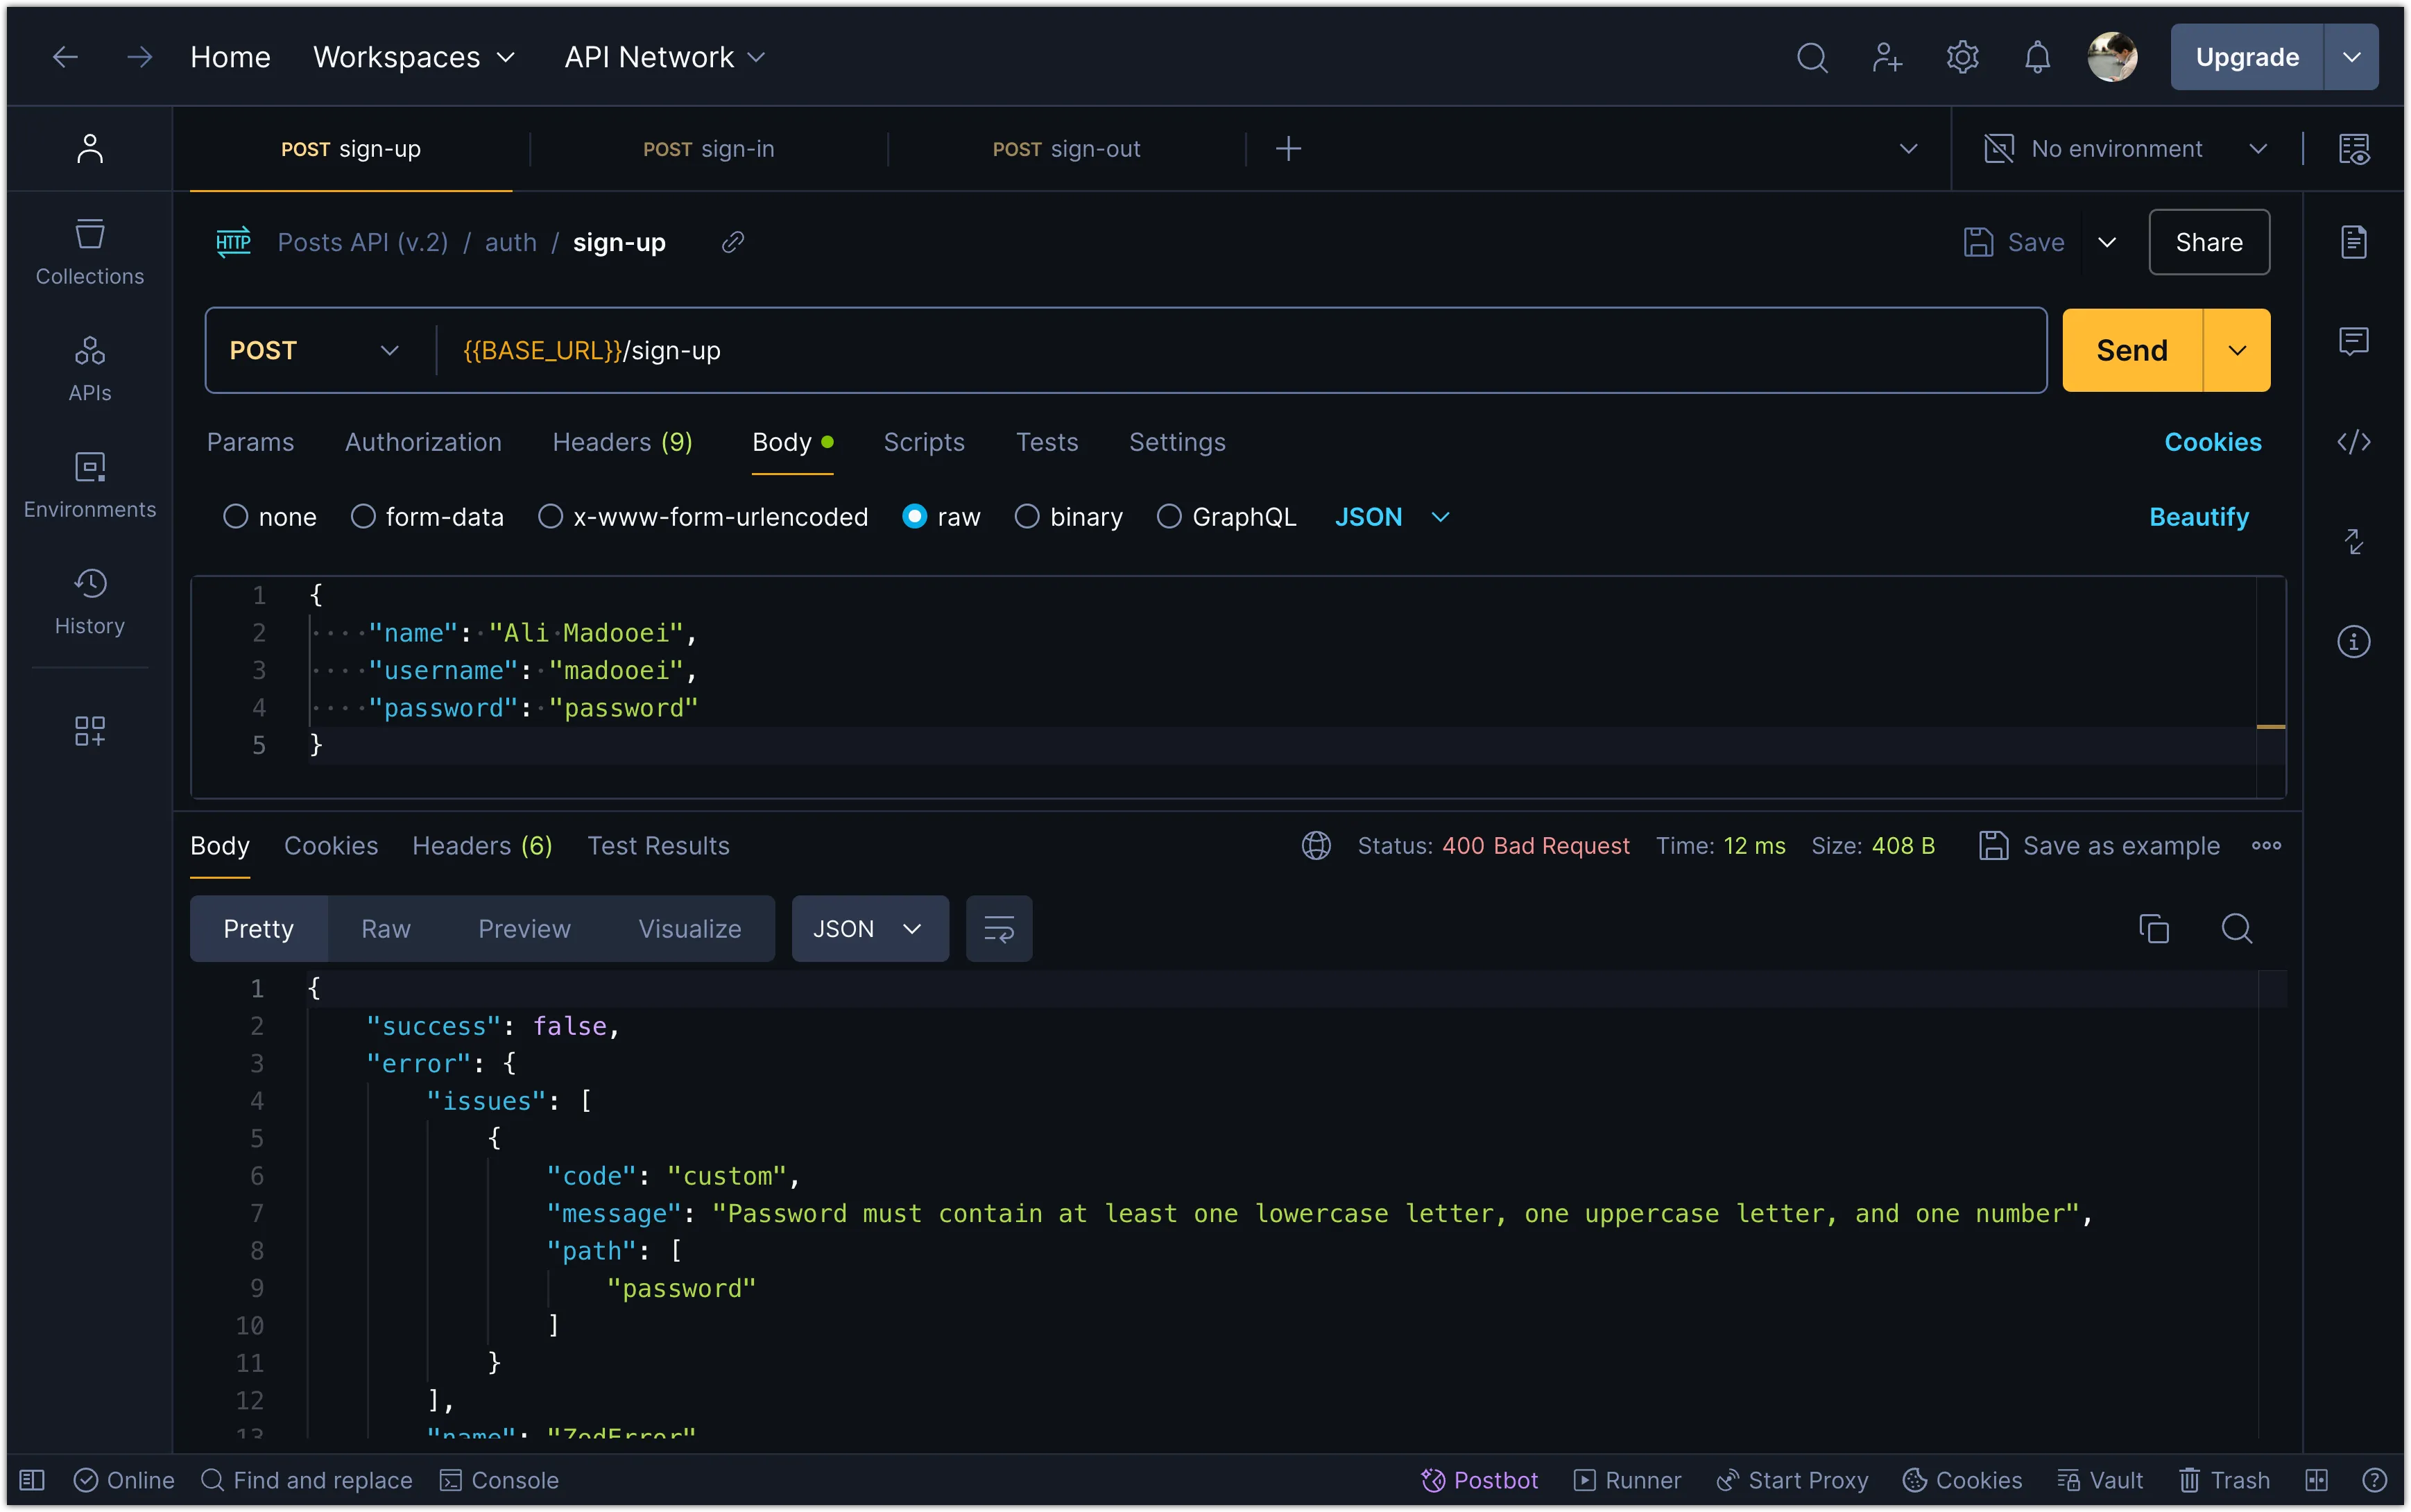Screen dimensions: 2411x1512
Task: Open the workspace user icon in sidebar
Action: [90, 148]
